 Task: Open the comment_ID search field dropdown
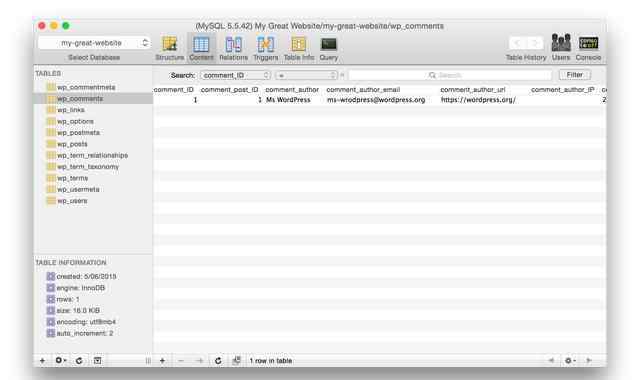pos(236,75)
